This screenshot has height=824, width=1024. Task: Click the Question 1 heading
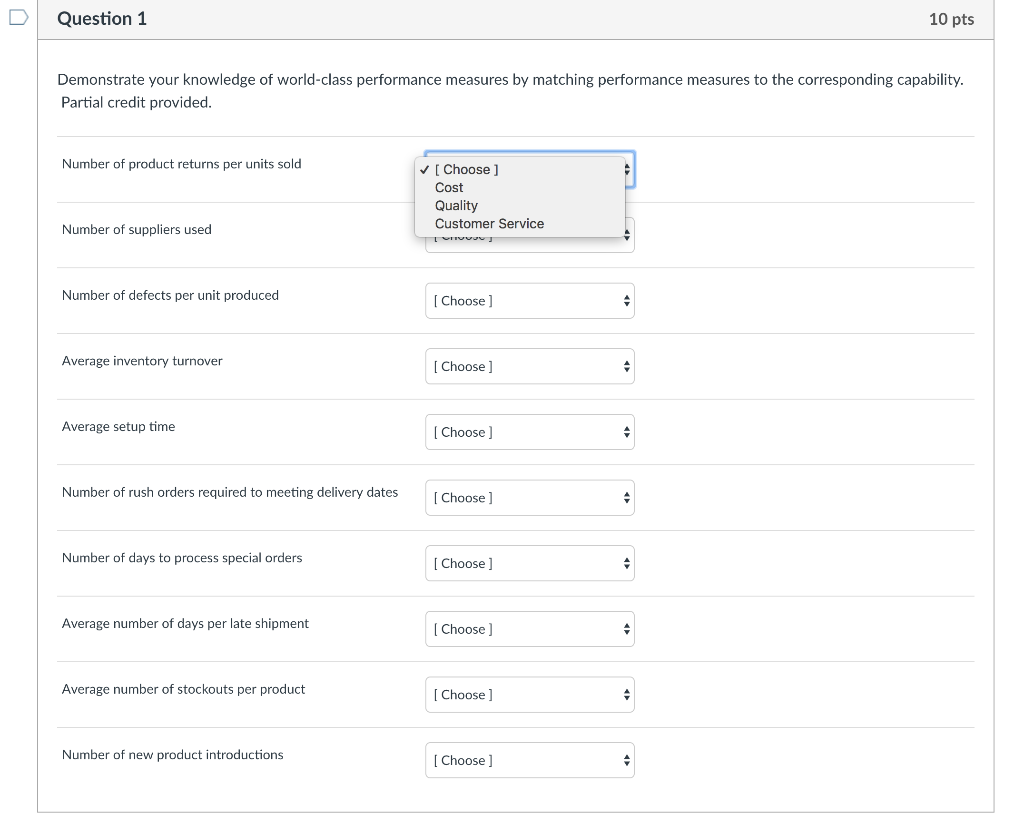[102, 19]
